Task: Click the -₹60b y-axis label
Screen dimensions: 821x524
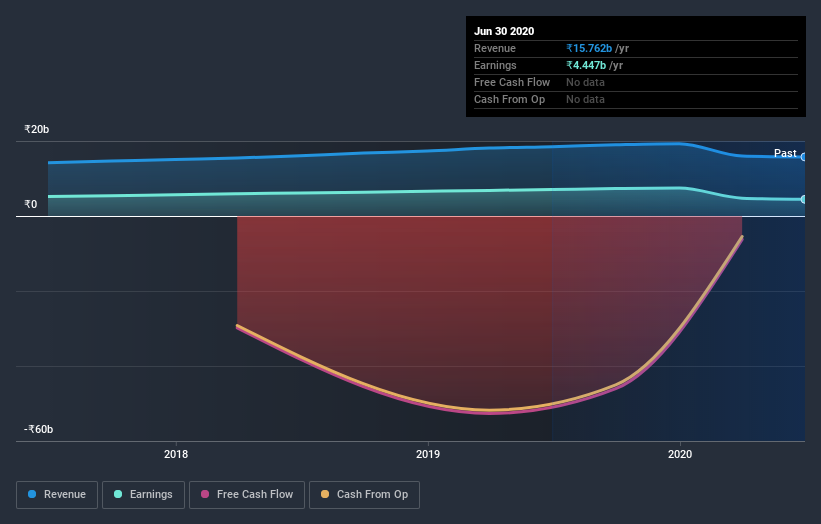Action: pyautogui.click(x=38, y=429)
